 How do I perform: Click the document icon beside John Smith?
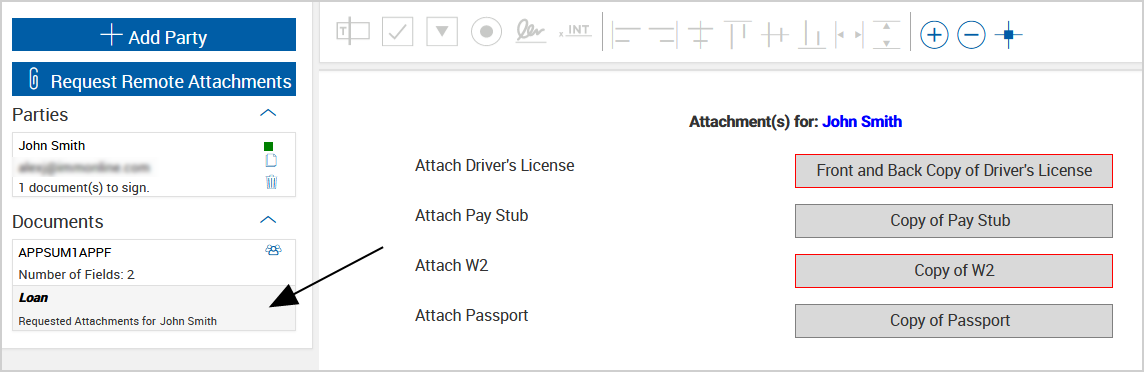[x=271, y=160]
